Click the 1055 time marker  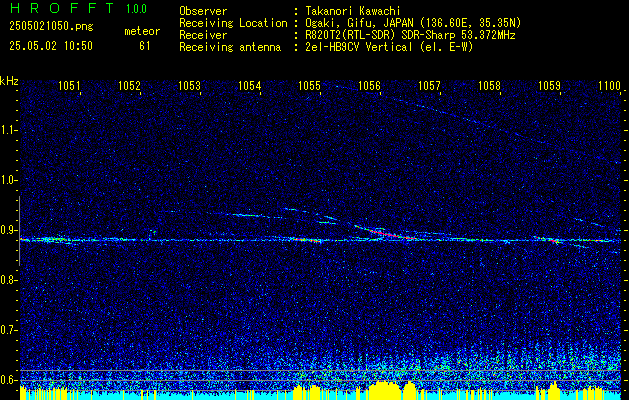pos(310,85)
